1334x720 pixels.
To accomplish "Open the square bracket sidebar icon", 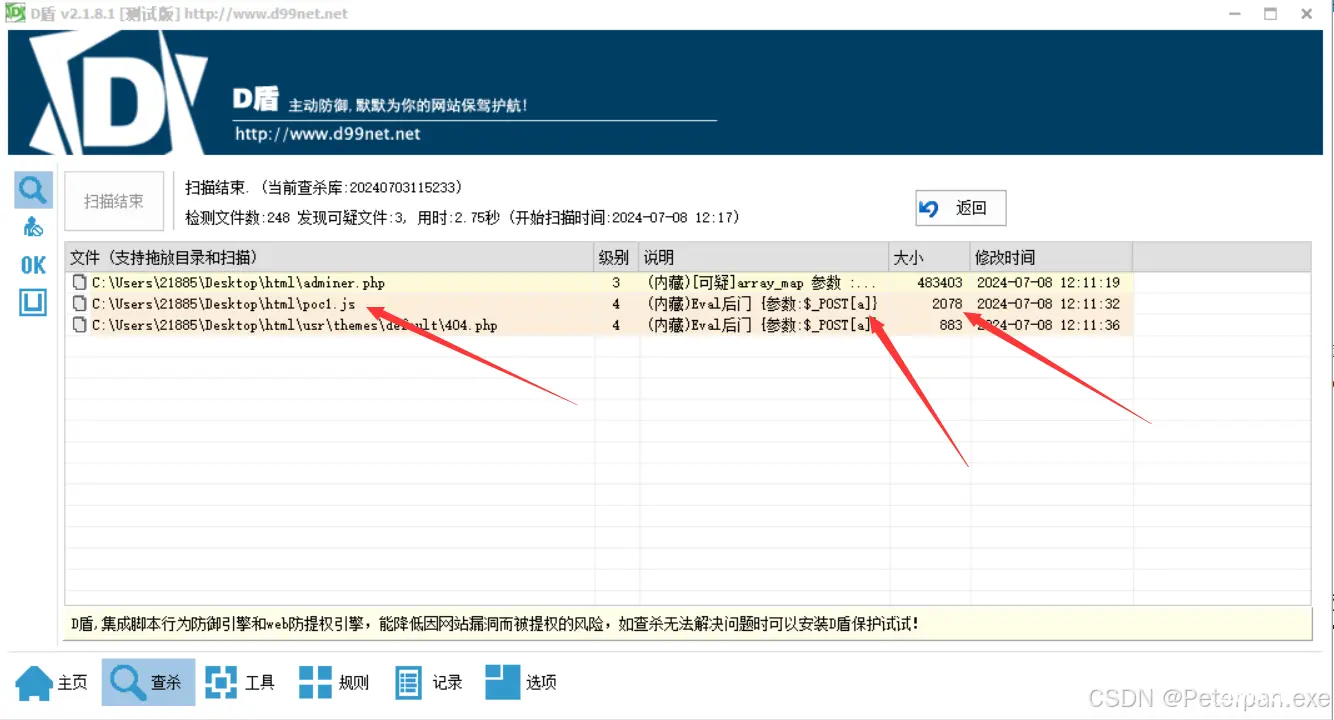I will [33, 302].
